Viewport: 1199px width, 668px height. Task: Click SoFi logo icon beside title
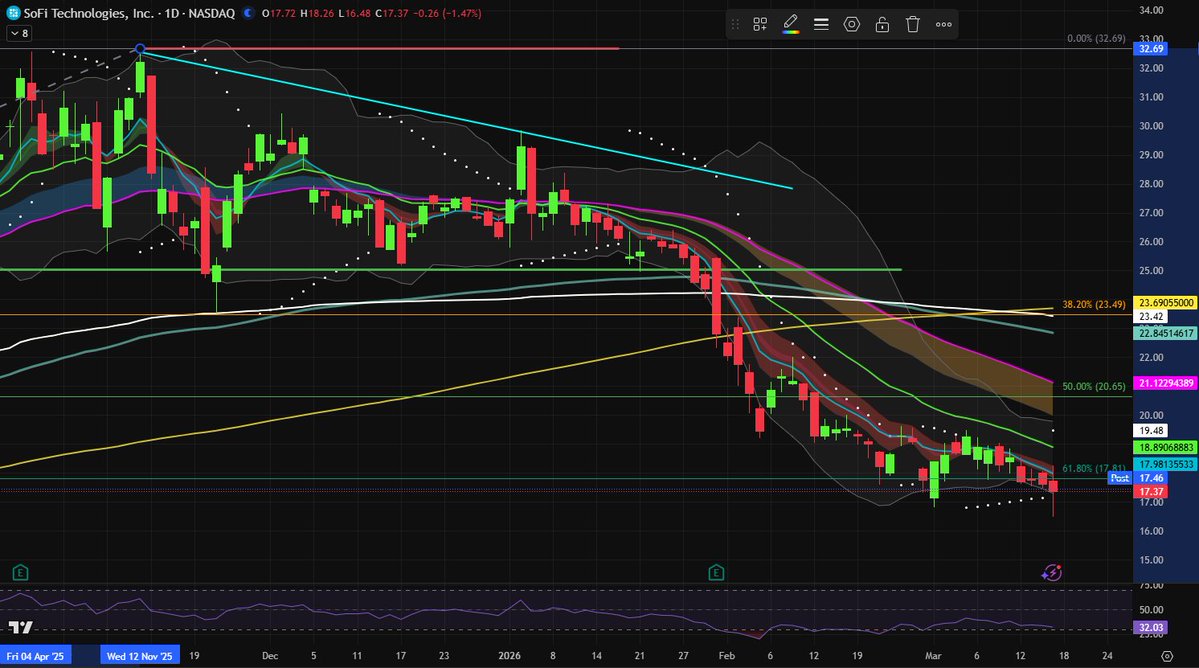(13, 13)
